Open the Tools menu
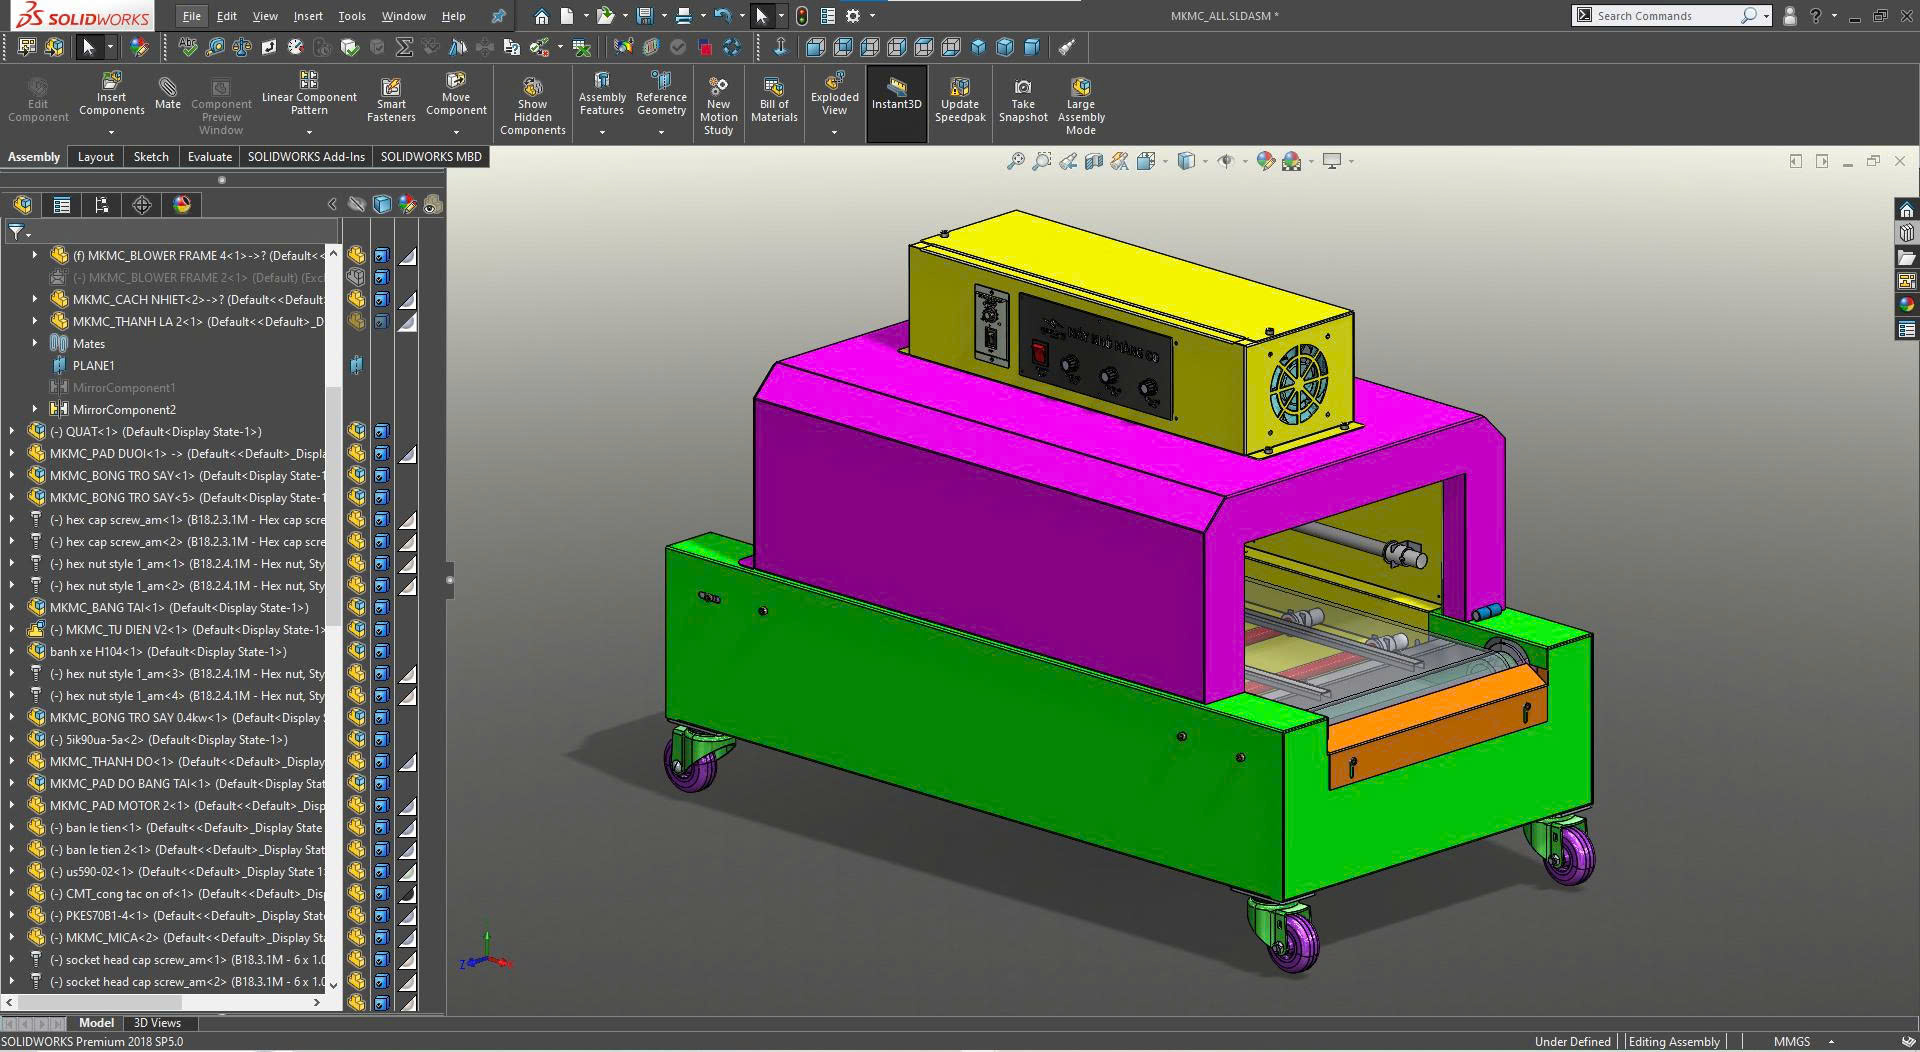The height and width of the screenshot is (1052, 1920). pos(351,16)
